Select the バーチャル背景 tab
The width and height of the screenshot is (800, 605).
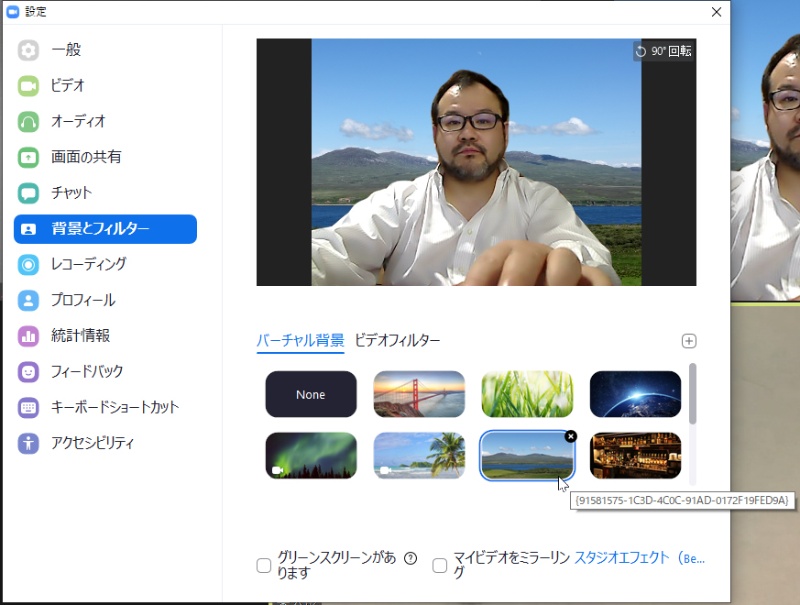point(300,341)
